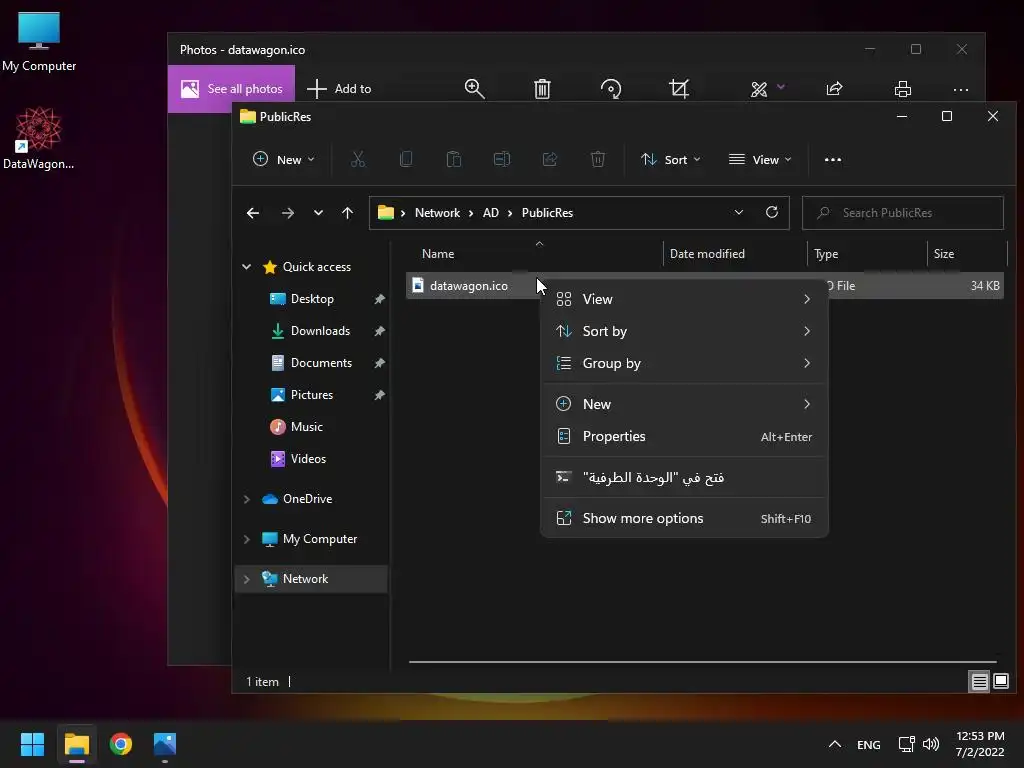
Task: Open the View dropdown in toolbar
Action: (x=760, y=159)
